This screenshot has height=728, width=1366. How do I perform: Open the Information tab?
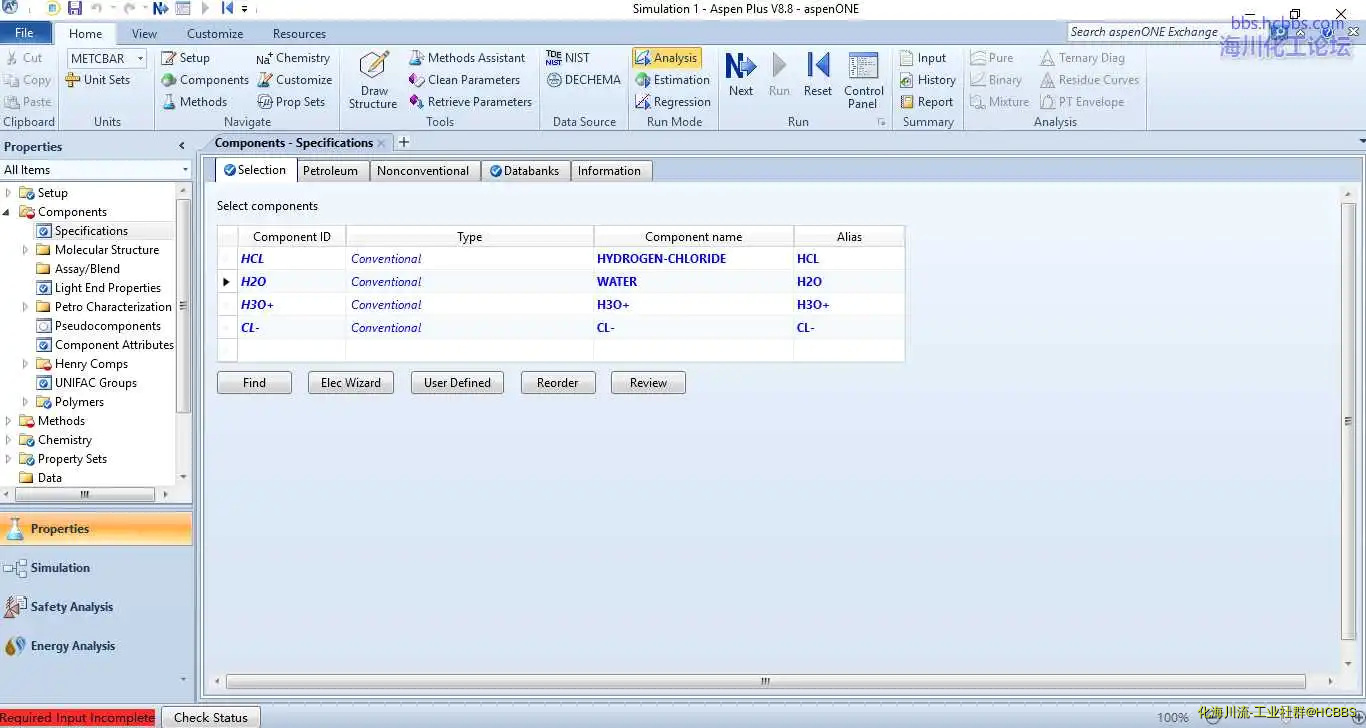[x=609, y=171]
